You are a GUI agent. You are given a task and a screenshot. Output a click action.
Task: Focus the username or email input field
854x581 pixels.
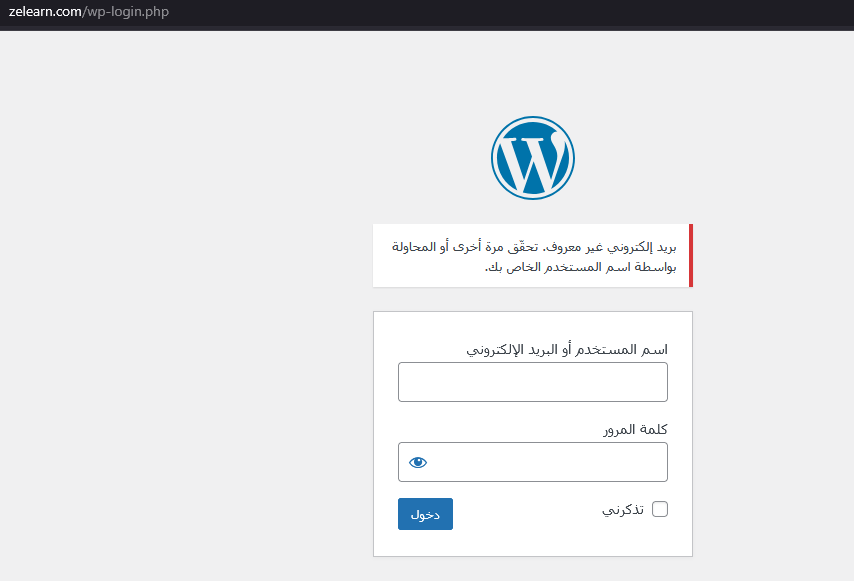coord(532,382)
